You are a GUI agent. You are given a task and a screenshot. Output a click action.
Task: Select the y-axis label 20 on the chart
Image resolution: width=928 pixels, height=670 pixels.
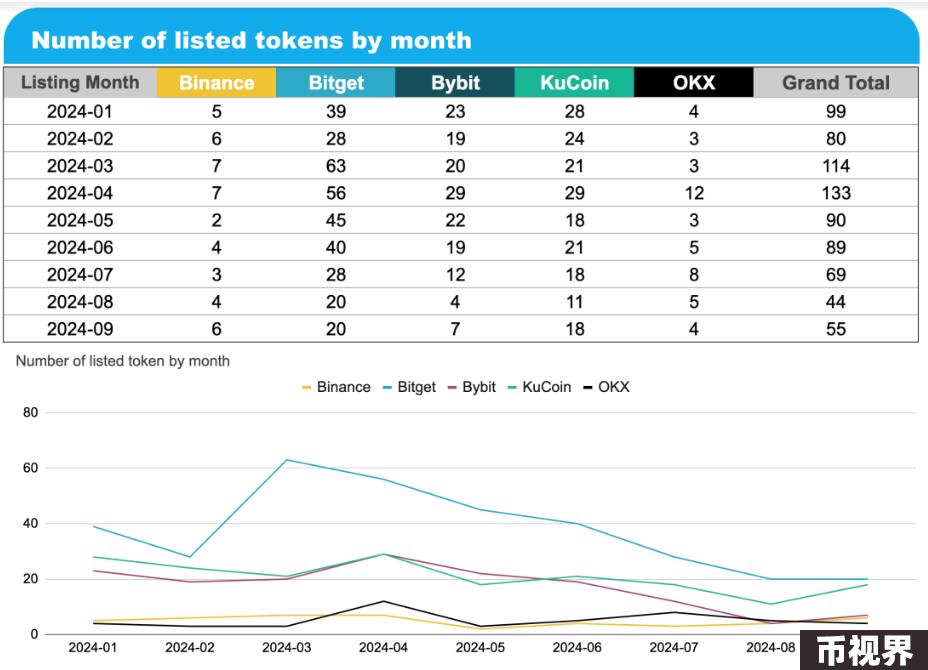[31, 579]
